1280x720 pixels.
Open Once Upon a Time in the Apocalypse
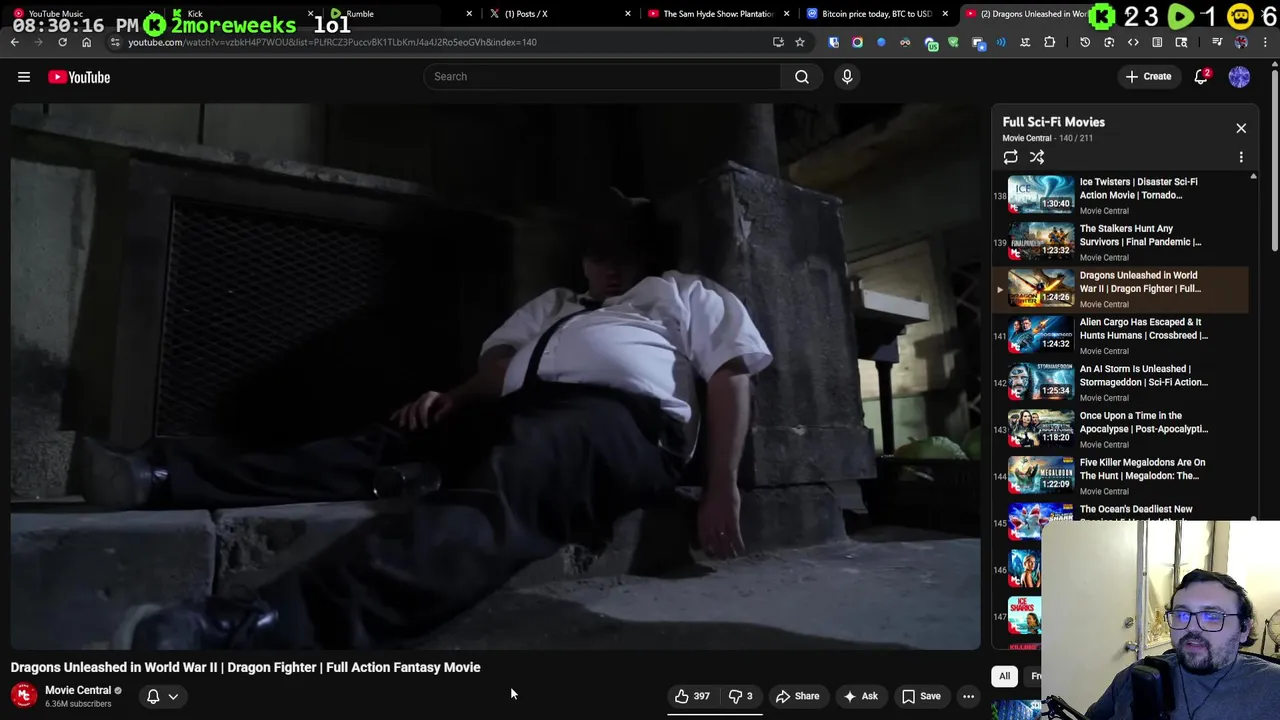[1120, 429]
